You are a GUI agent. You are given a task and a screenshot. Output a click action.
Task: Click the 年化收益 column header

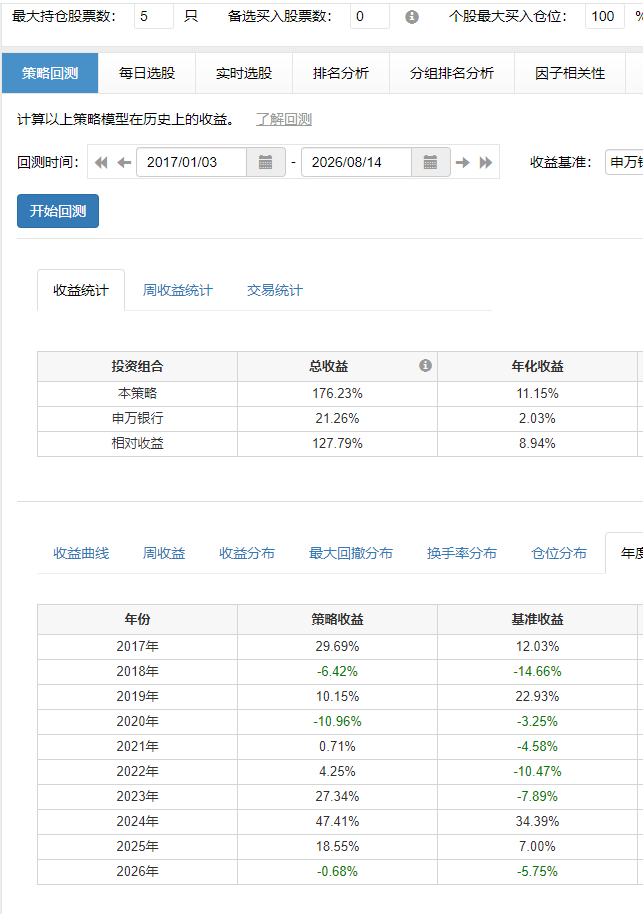[537, 366]
